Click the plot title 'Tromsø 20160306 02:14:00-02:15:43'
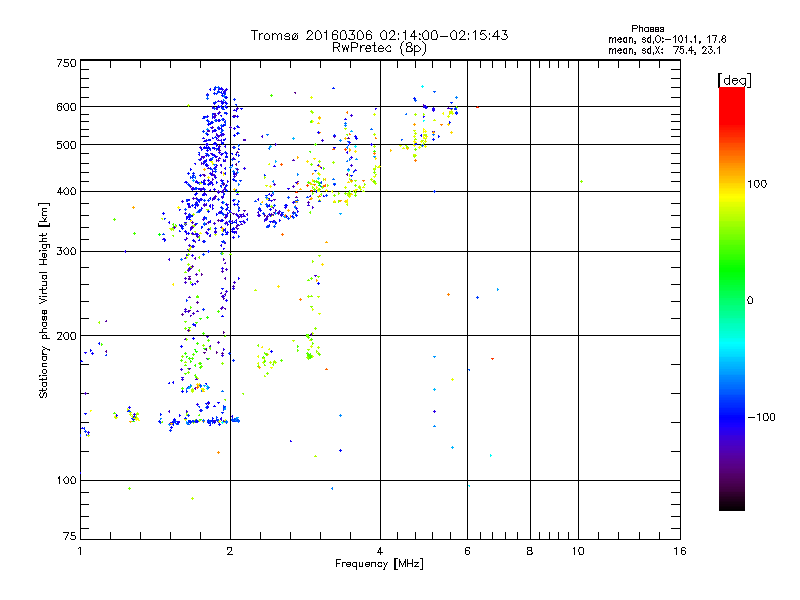This screenshot has width=800, height=600. (x=379, y=35)
